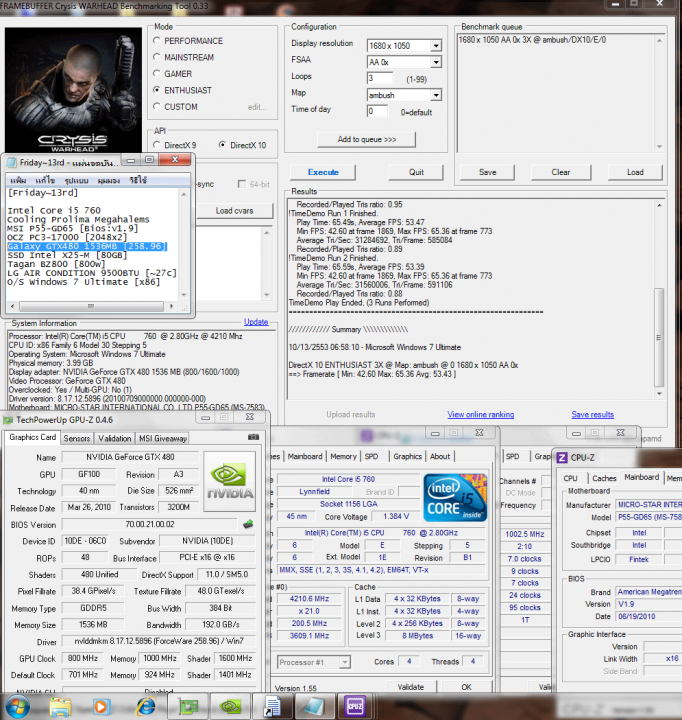Select ENTHUSIAST mode
Screen dimensions: 682x720
(157, 90)
